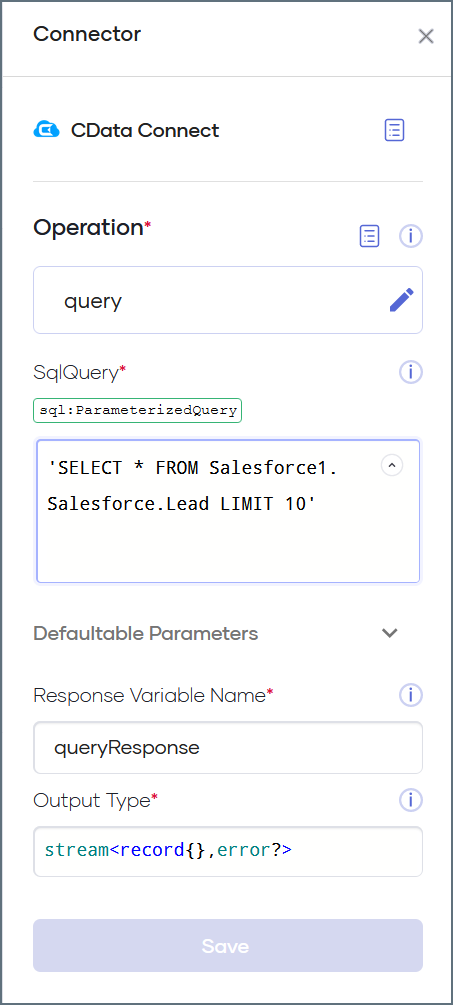Show info for Response Variable Name

[411, 695]
